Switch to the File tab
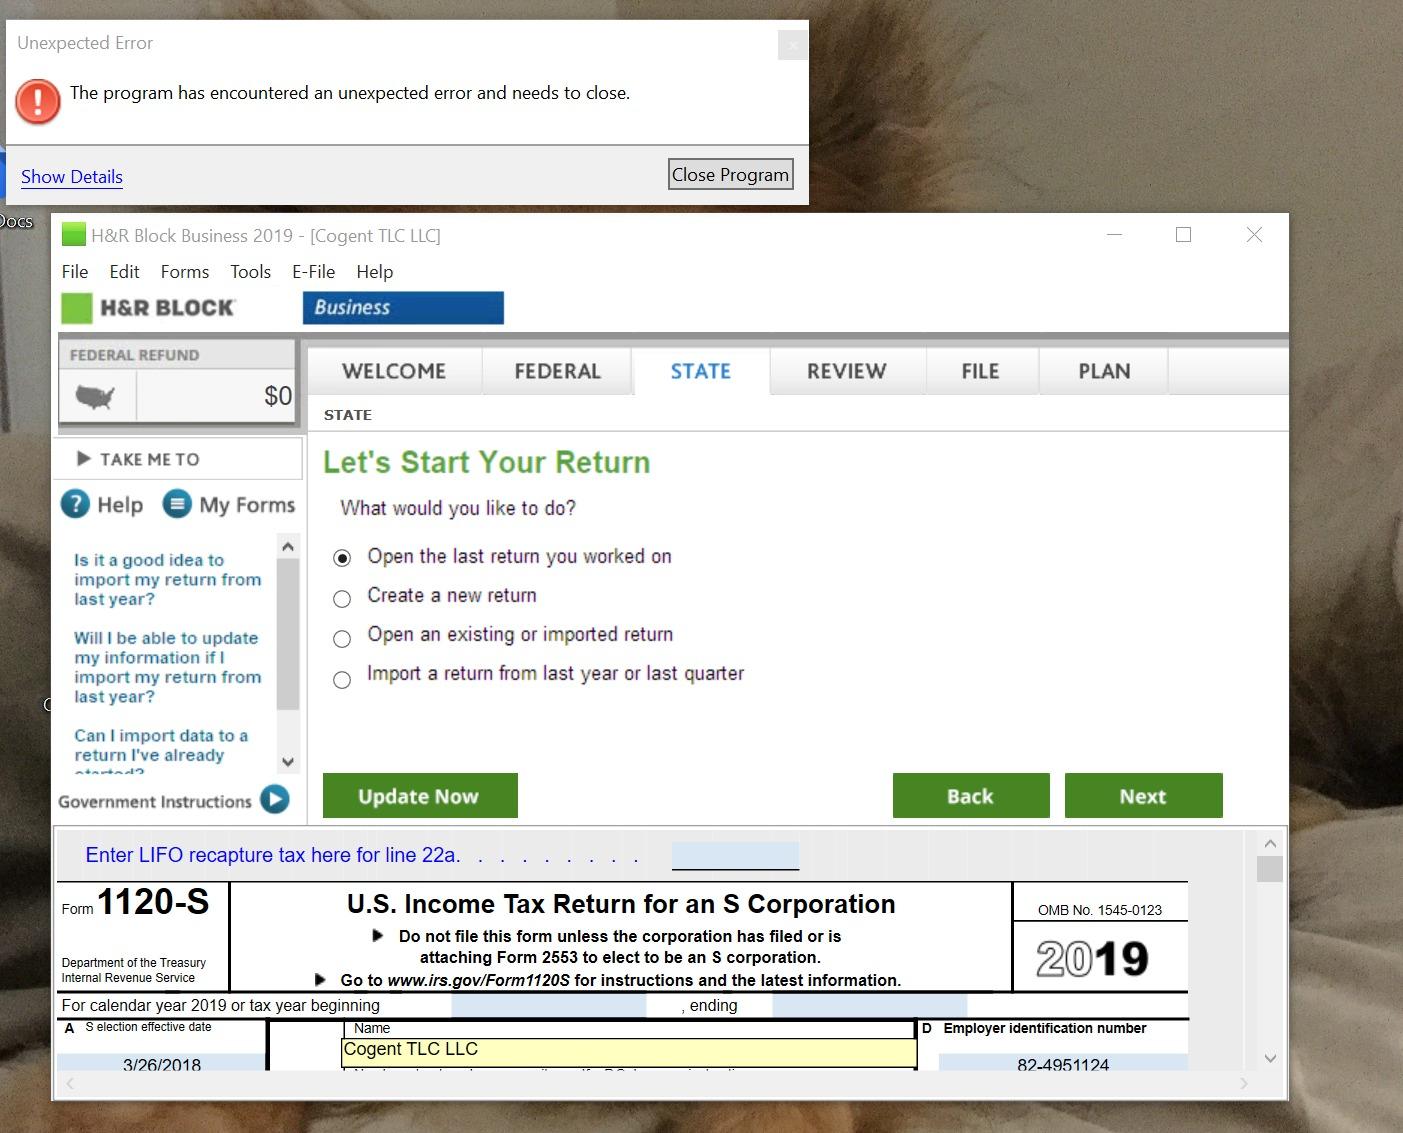1403x1133 pixels. click(x=981, y=371)
